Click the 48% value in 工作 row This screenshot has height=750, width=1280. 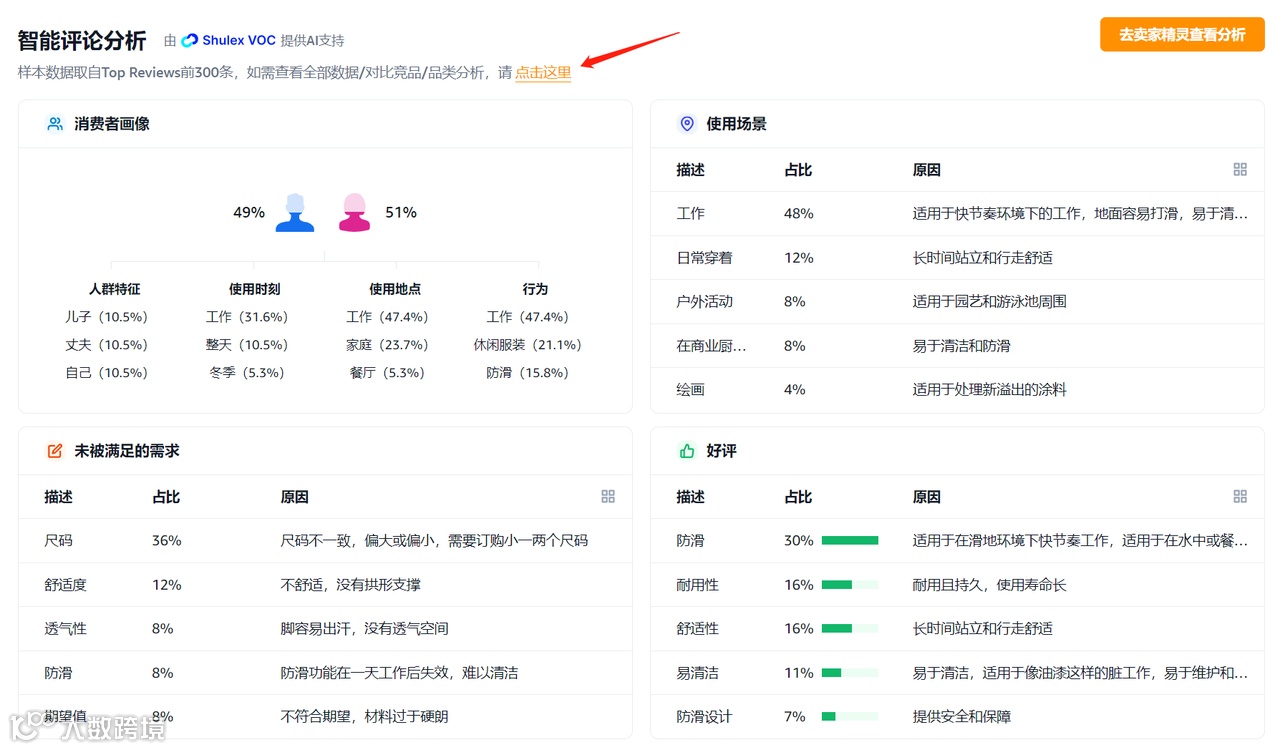tap(799, 213)
